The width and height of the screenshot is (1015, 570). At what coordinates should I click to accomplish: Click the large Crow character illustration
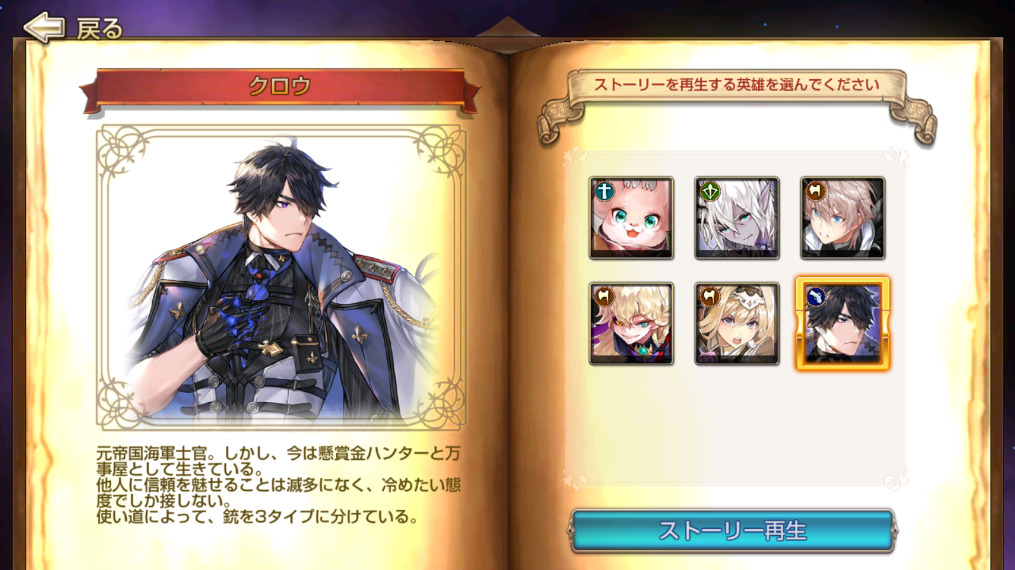point(281,278)
